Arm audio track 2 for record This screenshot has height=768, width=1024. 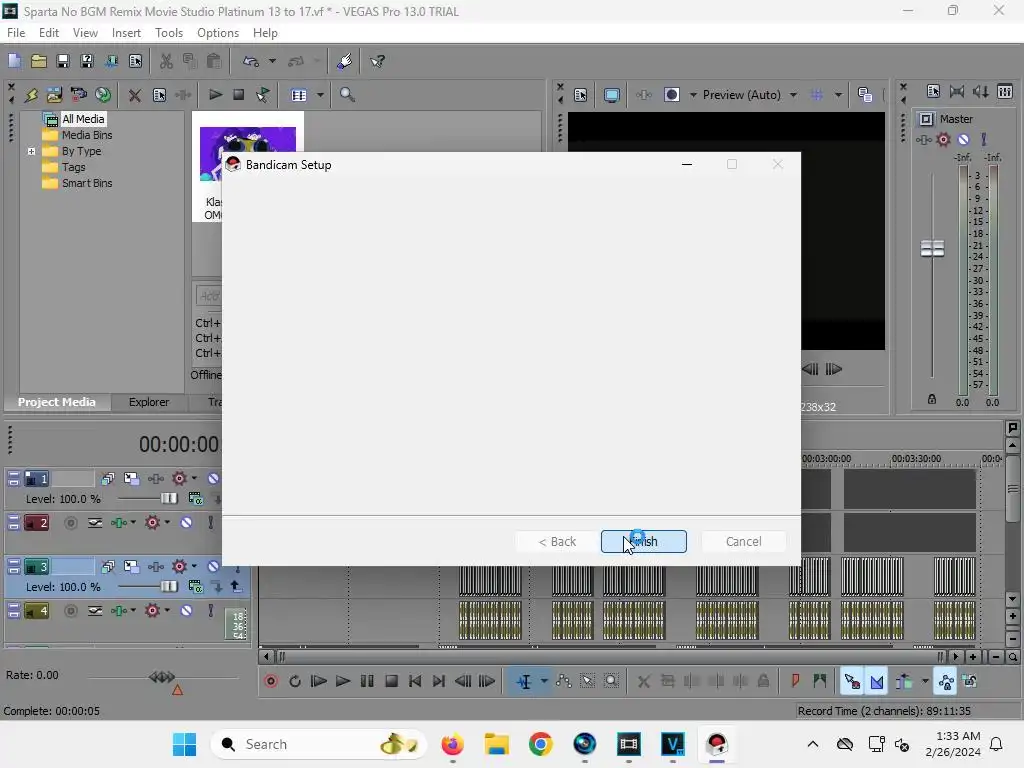[x=71, y=522]
